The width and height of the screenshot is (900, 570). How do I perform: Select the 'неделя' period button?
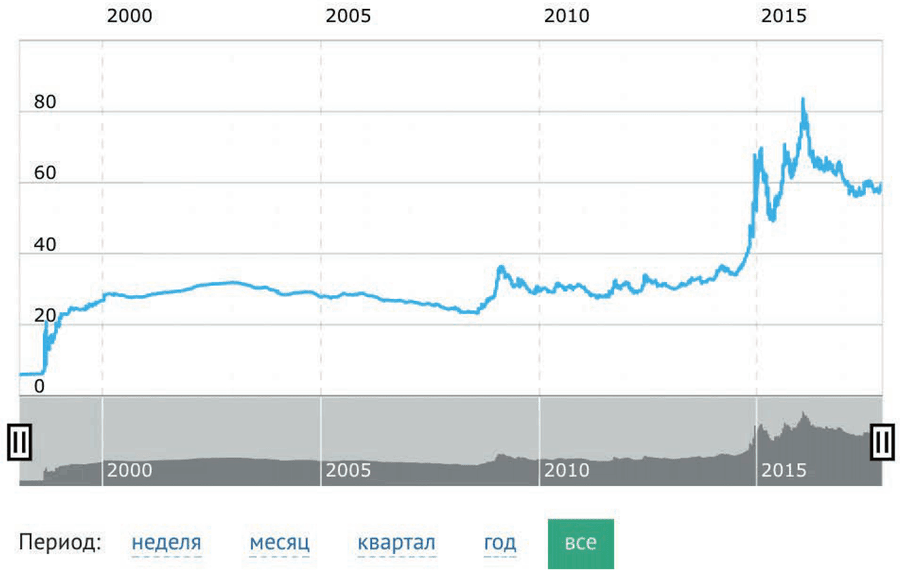[166, 542]
